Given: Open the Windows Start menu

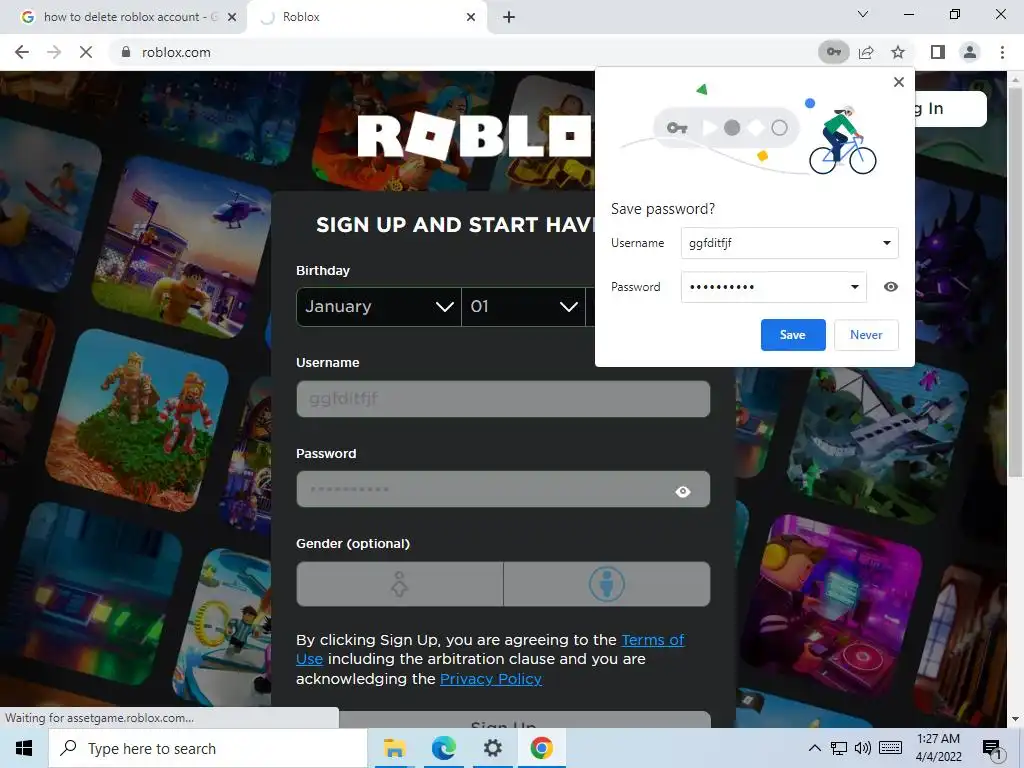Looking at the screenshot, I should (x=24, y=748).
